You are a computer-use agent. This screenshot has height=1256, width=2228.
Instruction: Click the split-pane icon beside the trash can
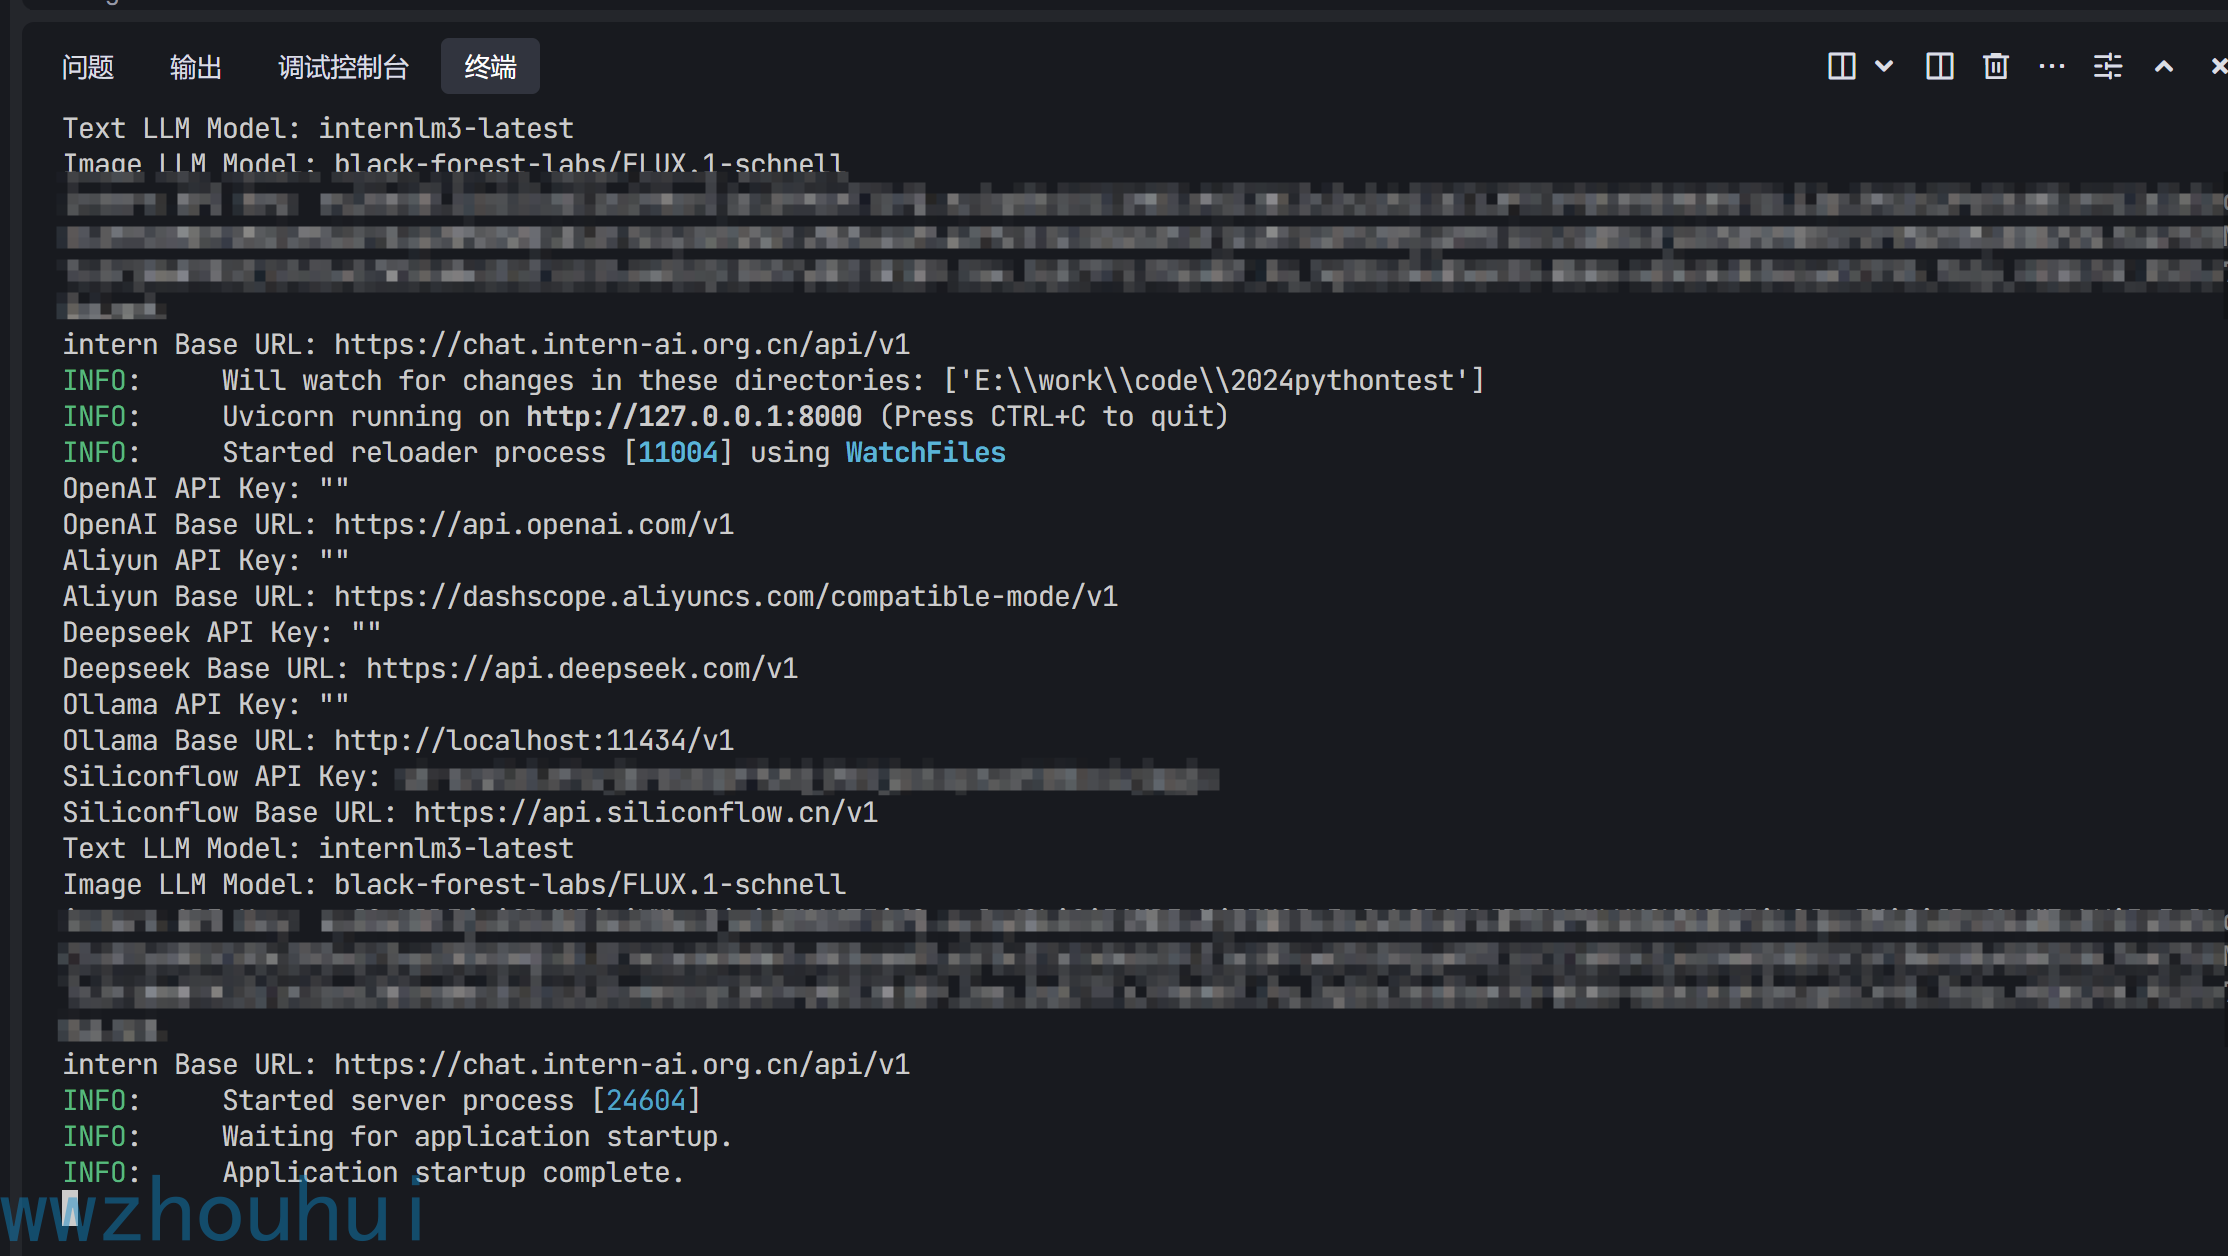tap(1939, 66)
